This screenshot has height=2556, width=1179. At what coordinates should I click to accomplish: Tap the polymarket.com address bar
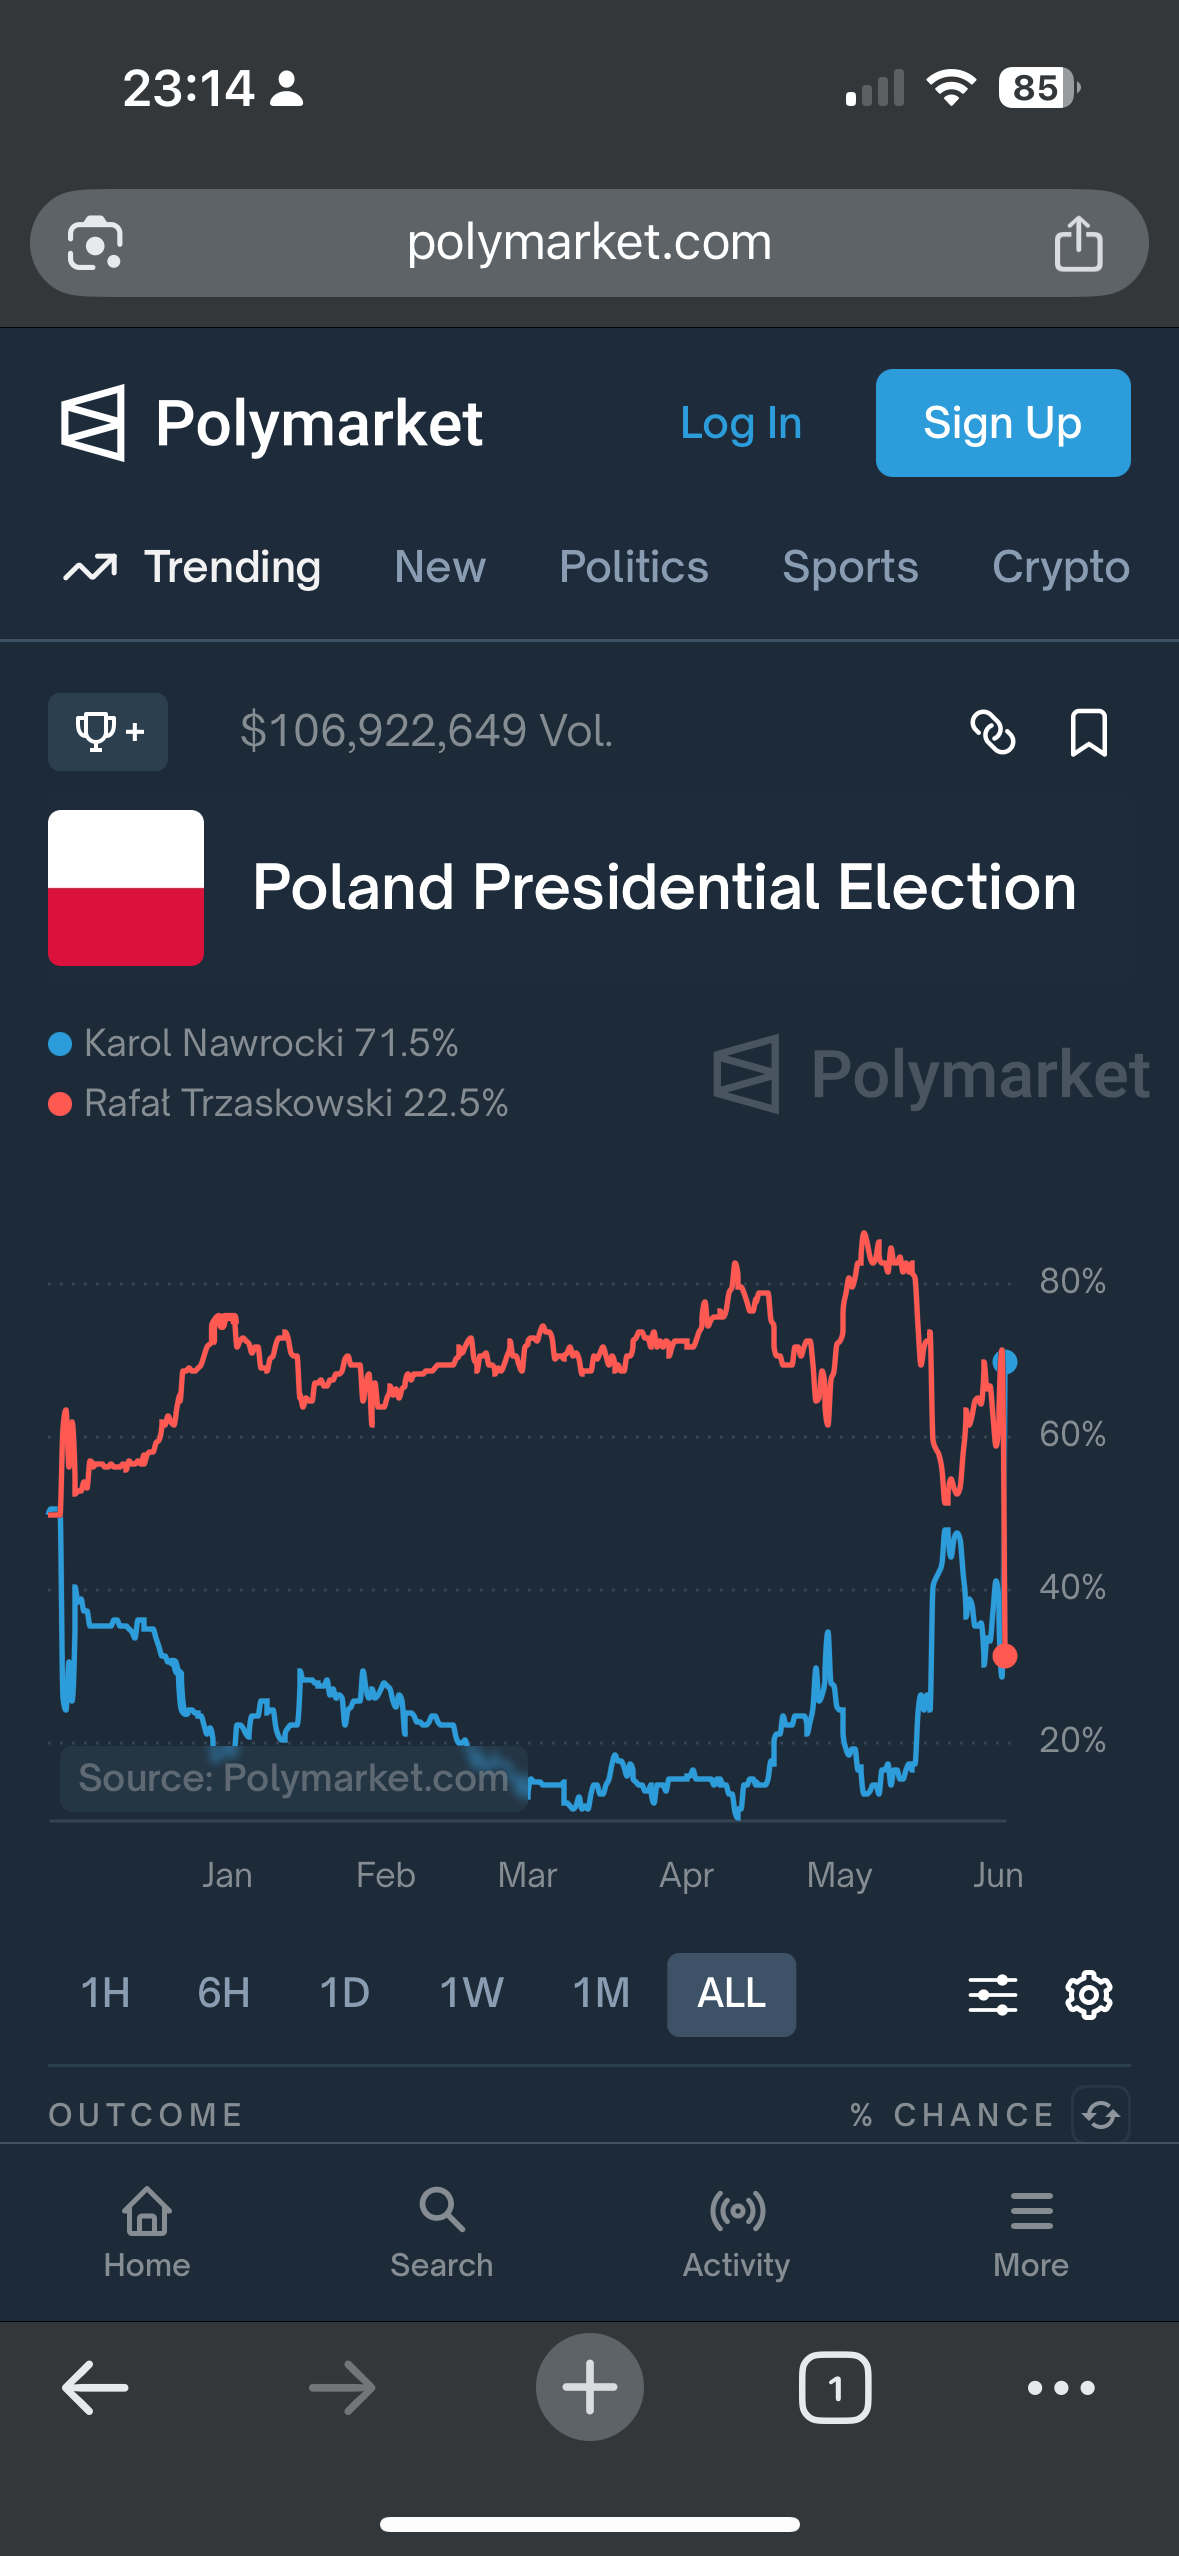tap(589, 243)
